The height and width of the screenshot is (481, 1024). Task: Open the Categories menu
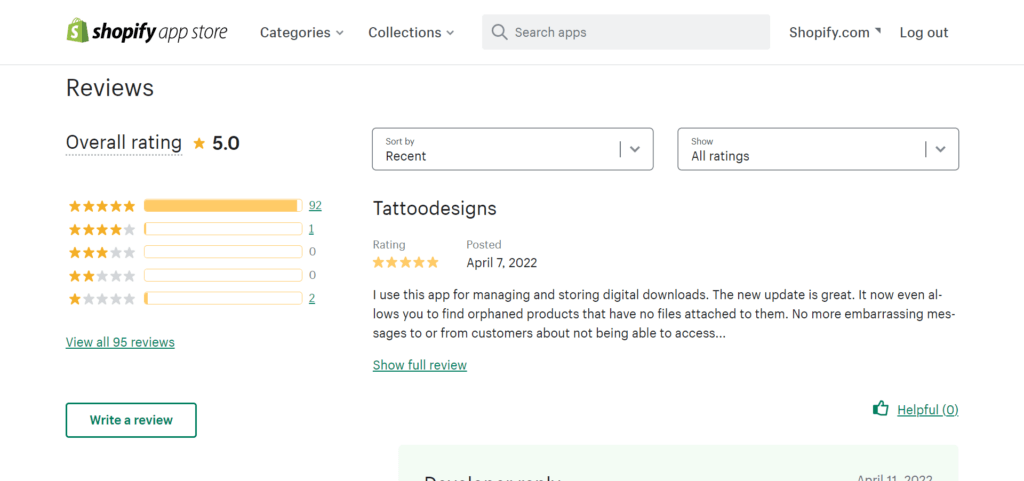(301, 32)
